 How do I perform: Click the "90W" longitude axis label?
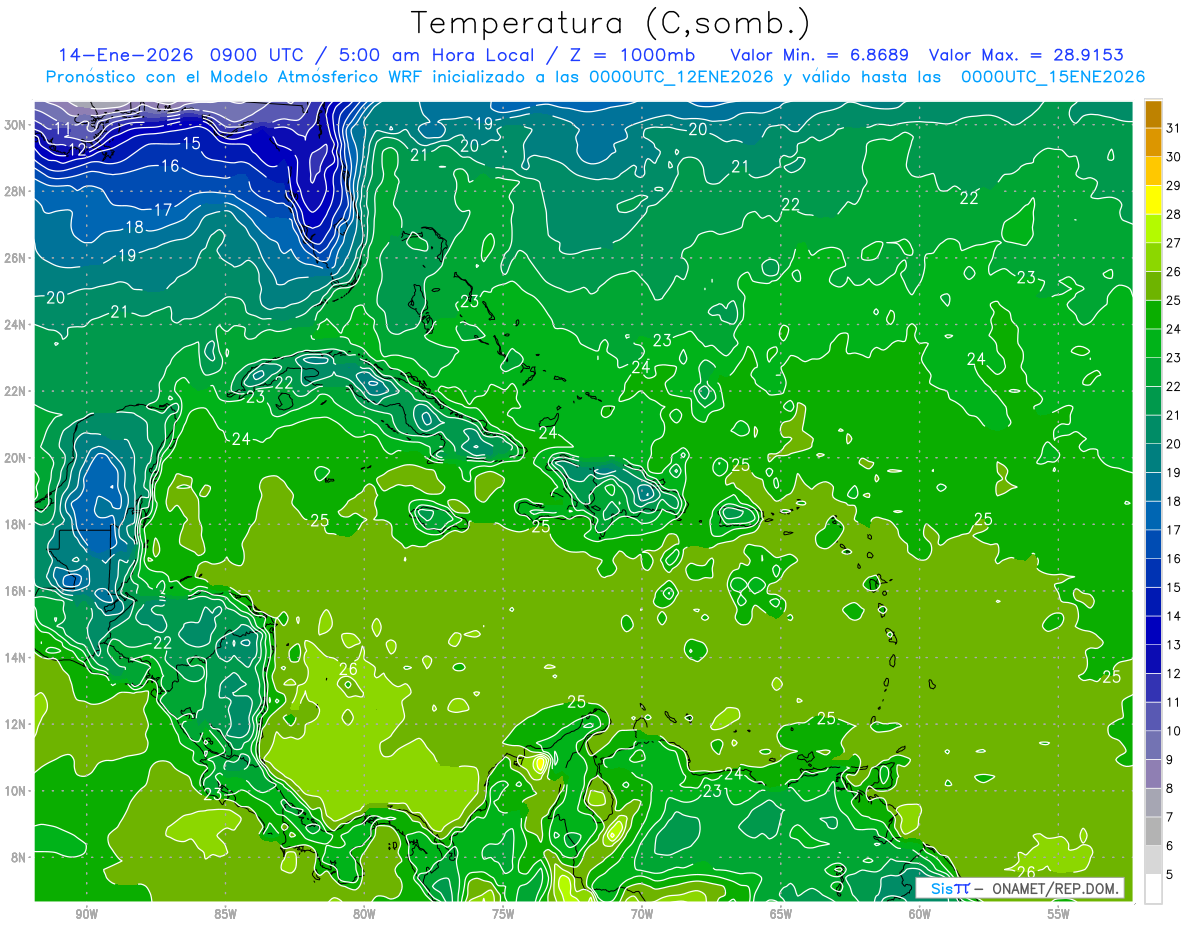tap(86, 914)
